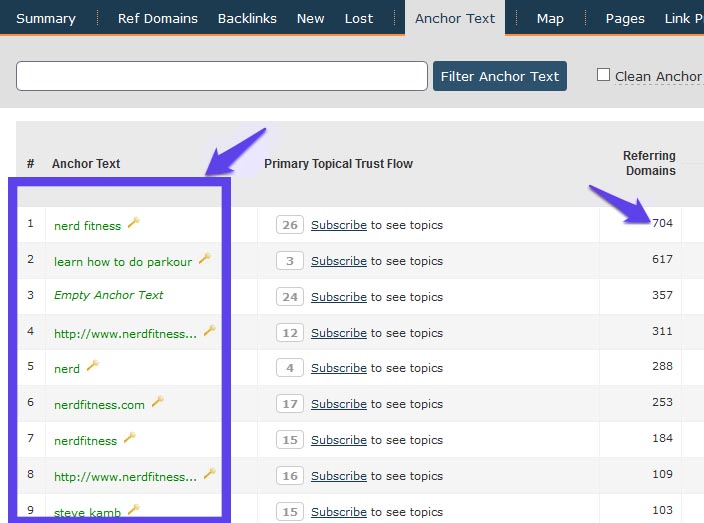704x523 pixels.
Task: Click the 617 referring domains value
Action: (662, 259)
